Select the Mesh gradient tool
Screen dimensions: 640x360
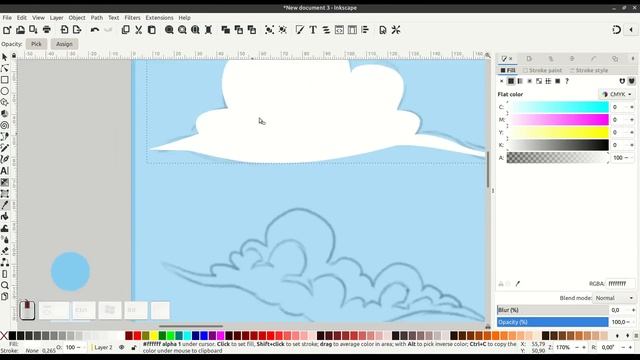click(4, 193)
